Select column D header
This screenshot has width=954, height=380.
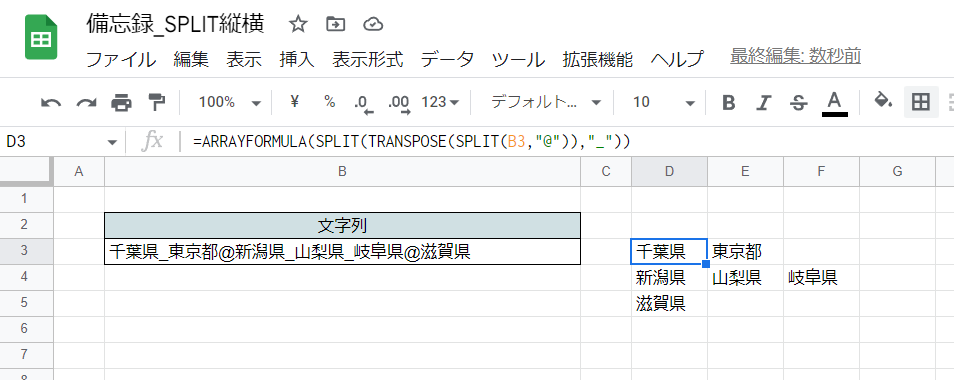click(669, 172)
